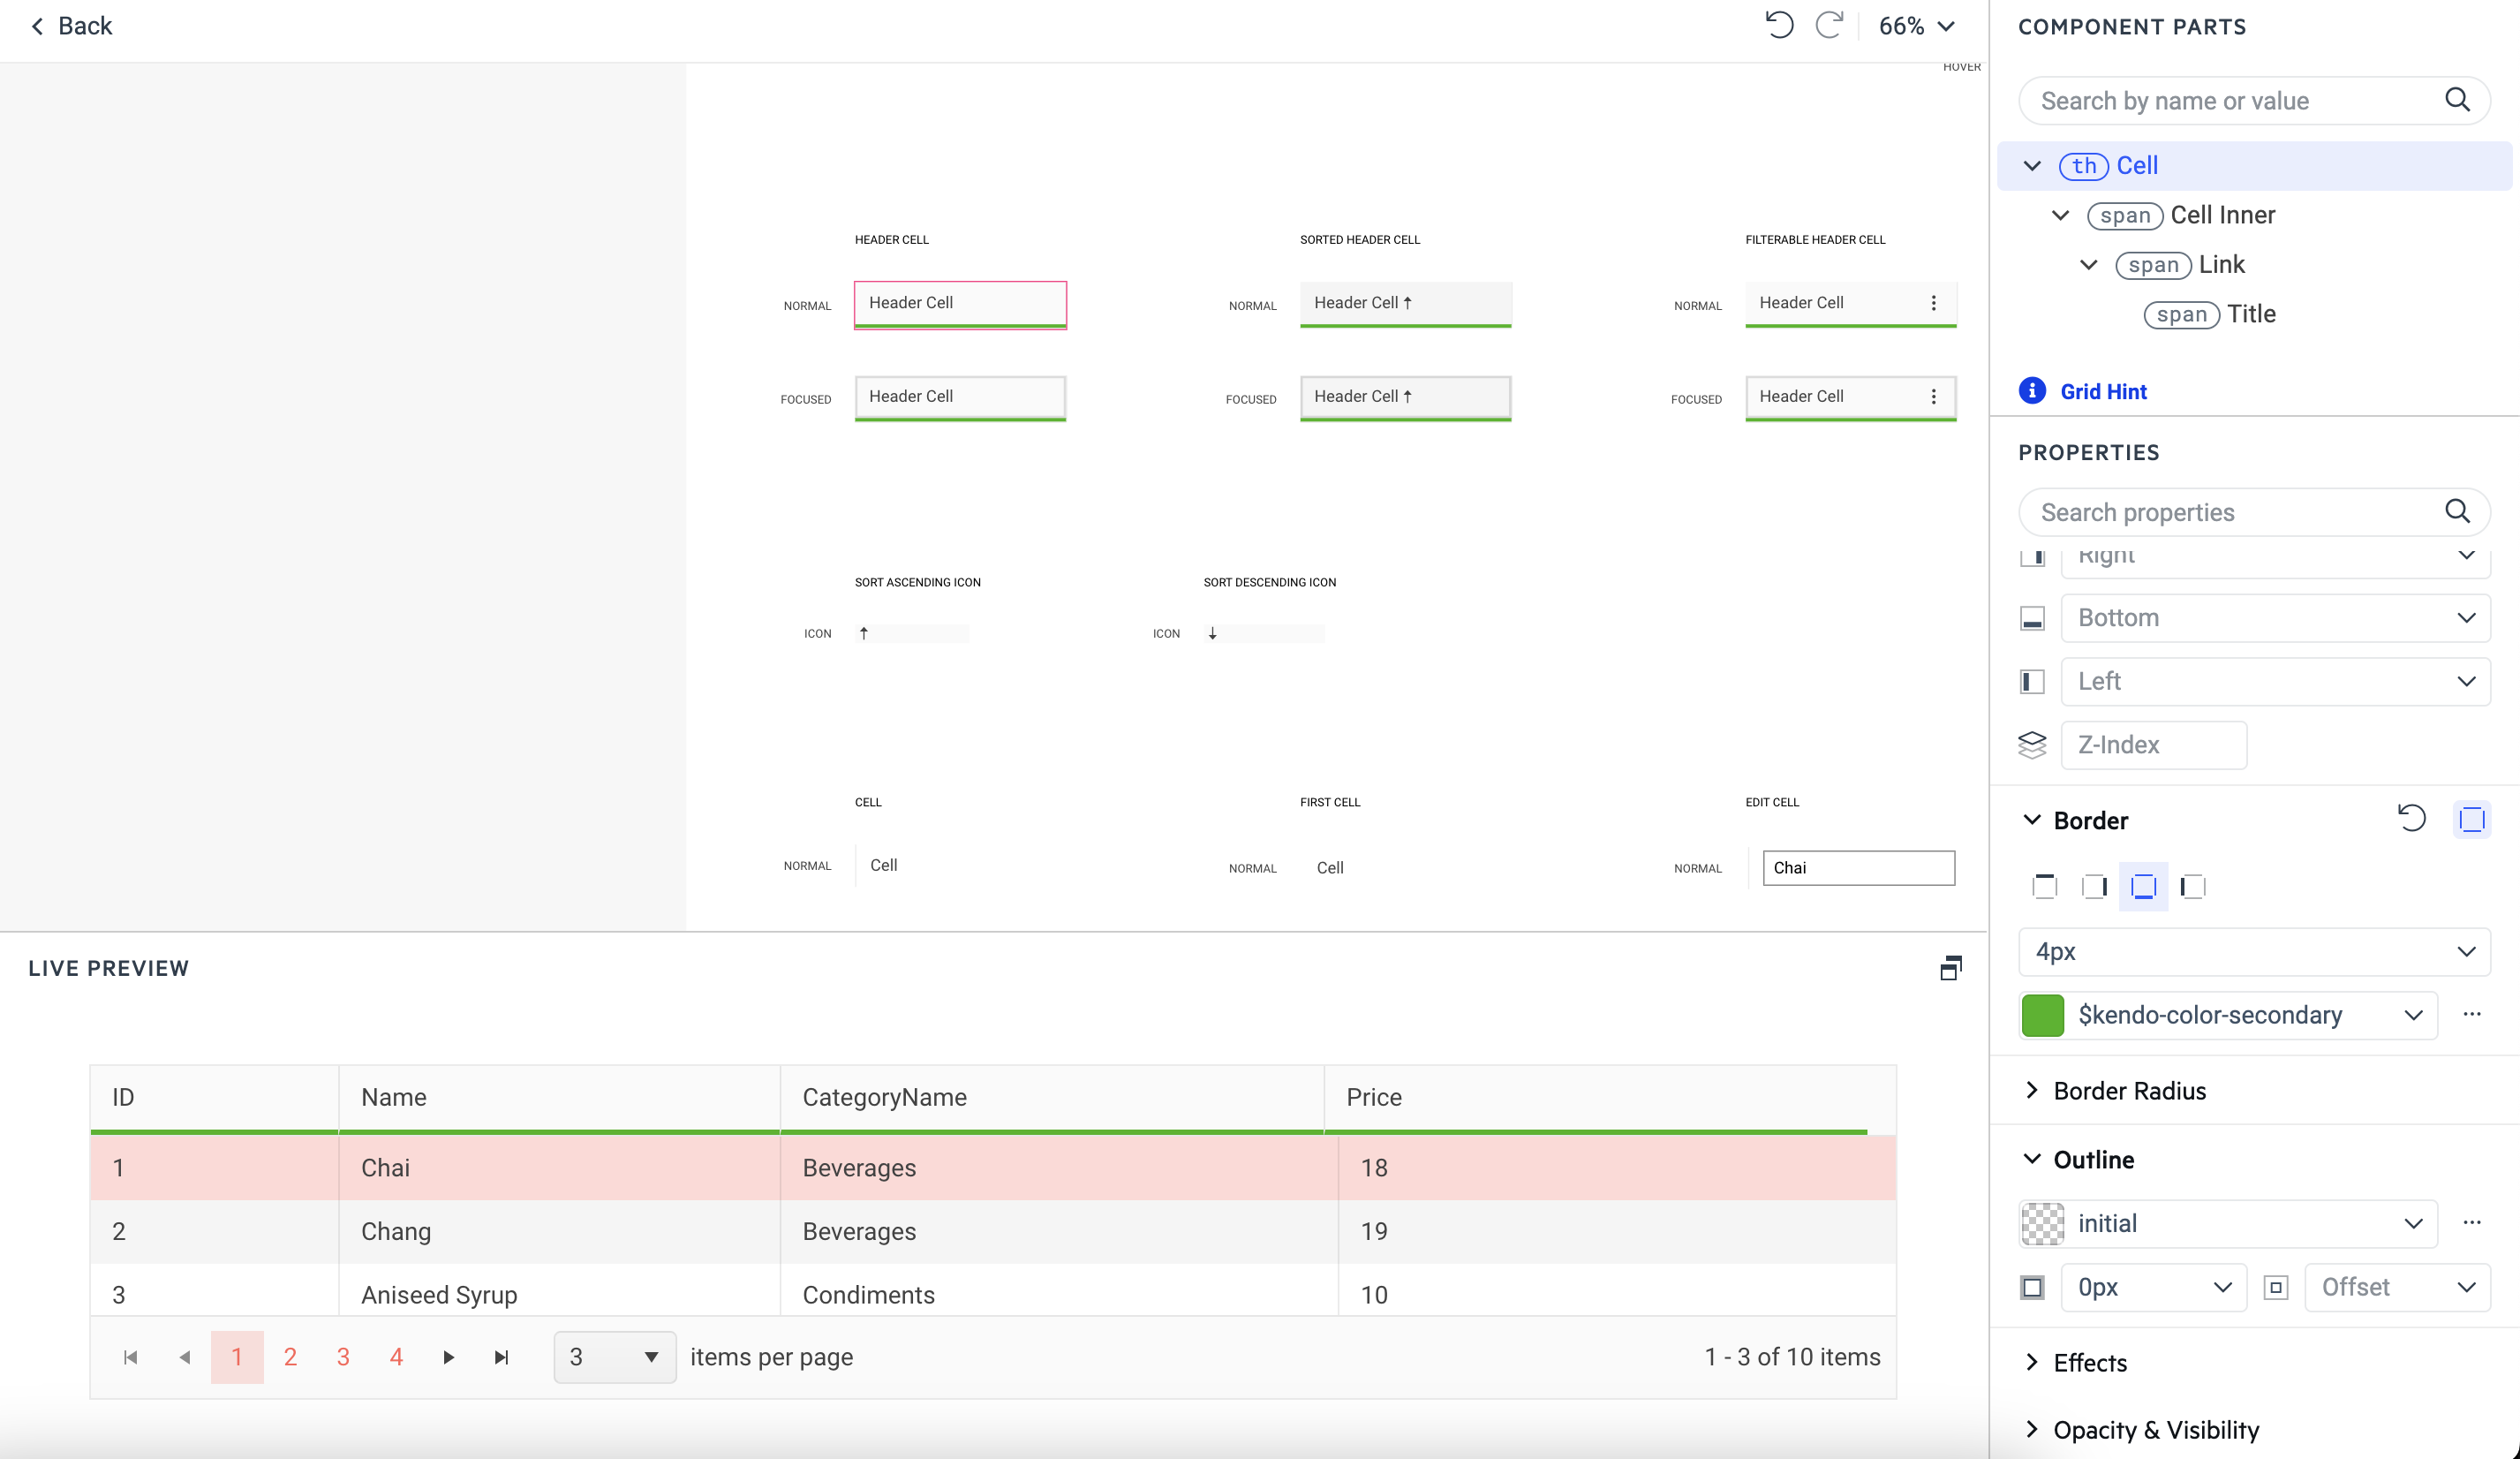Select the all-sides border toggle
Screen dimensions: 2520x1459
click(2144, 886)
